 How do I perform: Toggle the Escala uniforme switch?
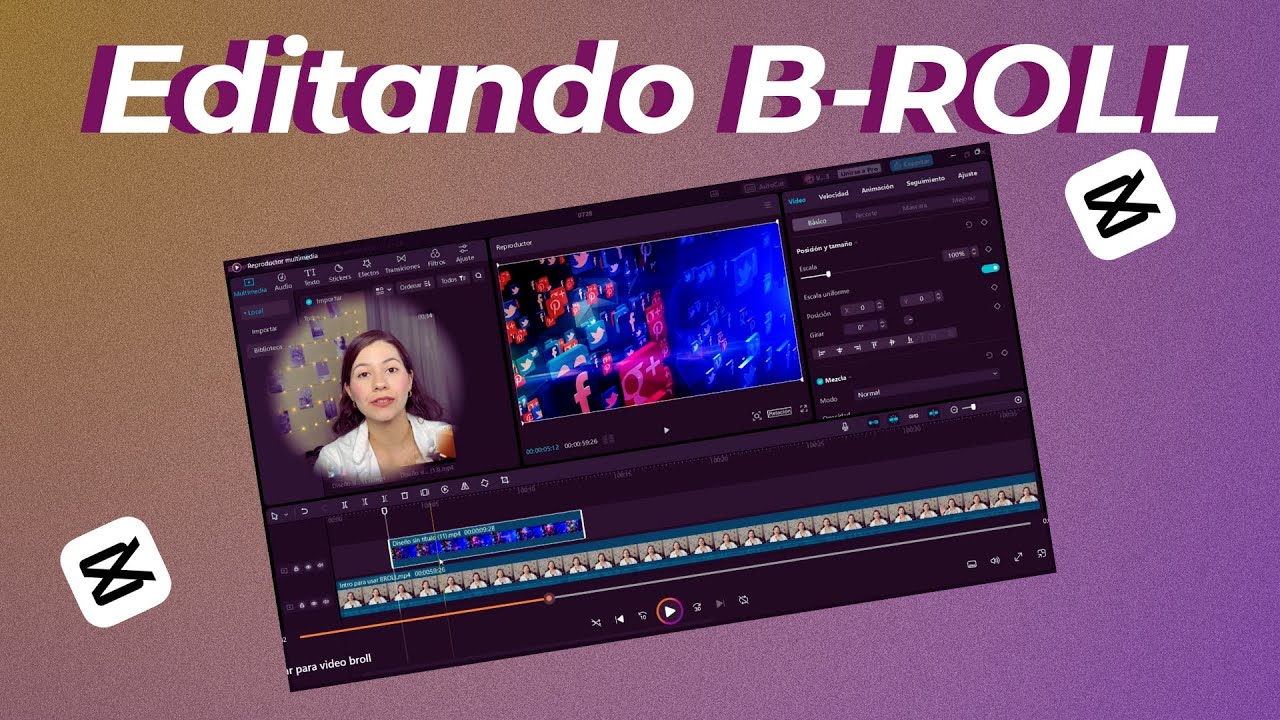[x=990, y=268]
